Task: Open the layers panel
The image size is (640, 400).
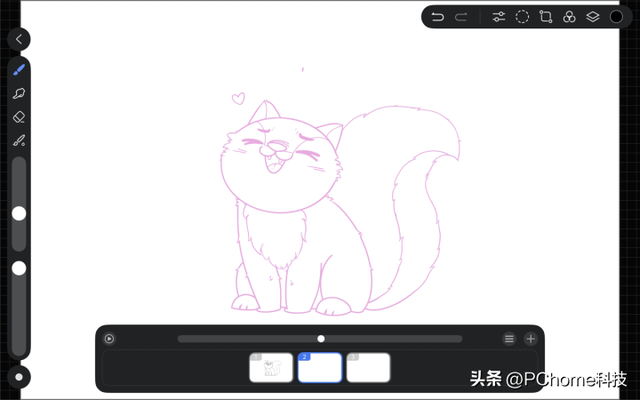Action: 593,17
